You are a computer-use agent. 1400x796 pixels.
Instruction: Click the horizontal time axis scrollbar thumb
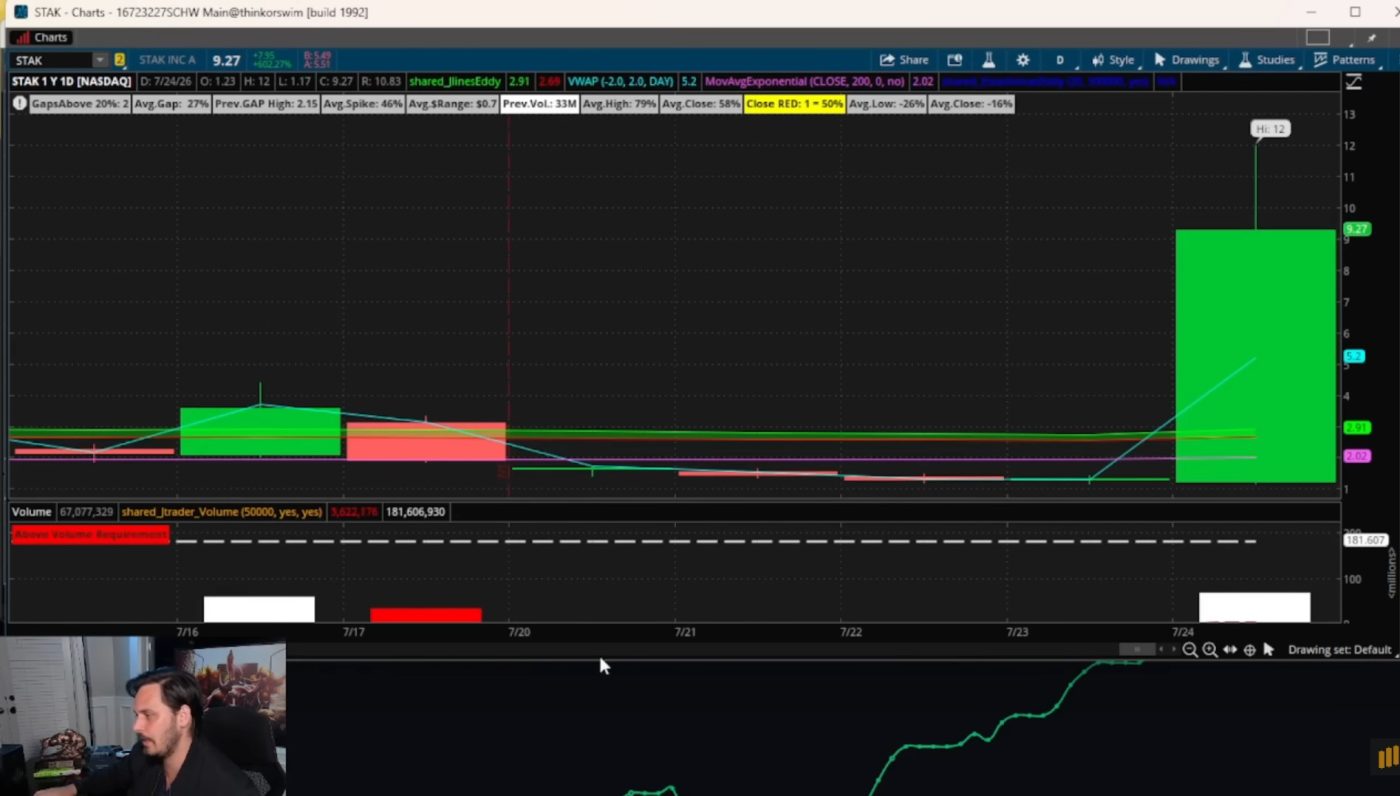tap(1137, 649)
